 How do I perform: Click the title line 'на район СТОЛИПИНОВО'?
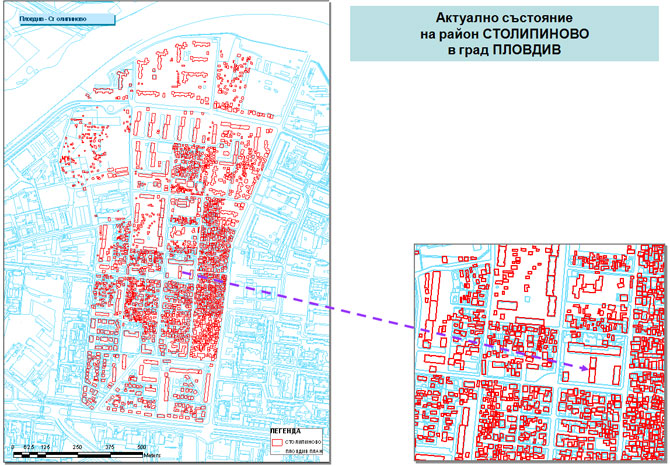click(504, 34)
